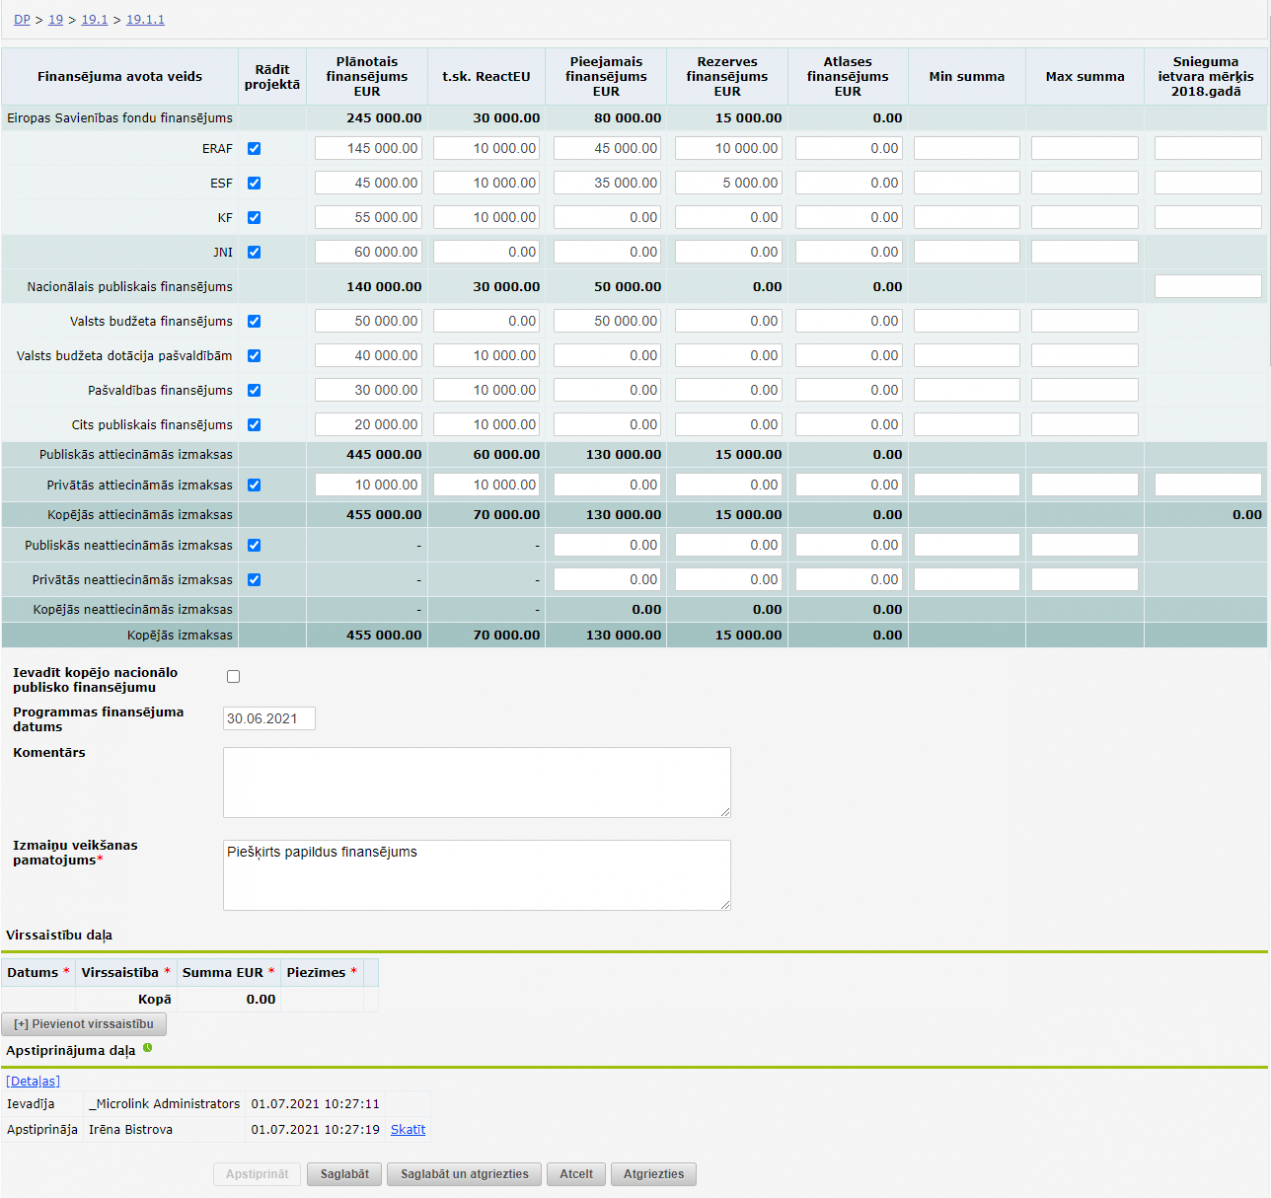Uncheck the JNI row checkbox
The width and height of the screenshot is (1271, 1198).
(254, 252)
